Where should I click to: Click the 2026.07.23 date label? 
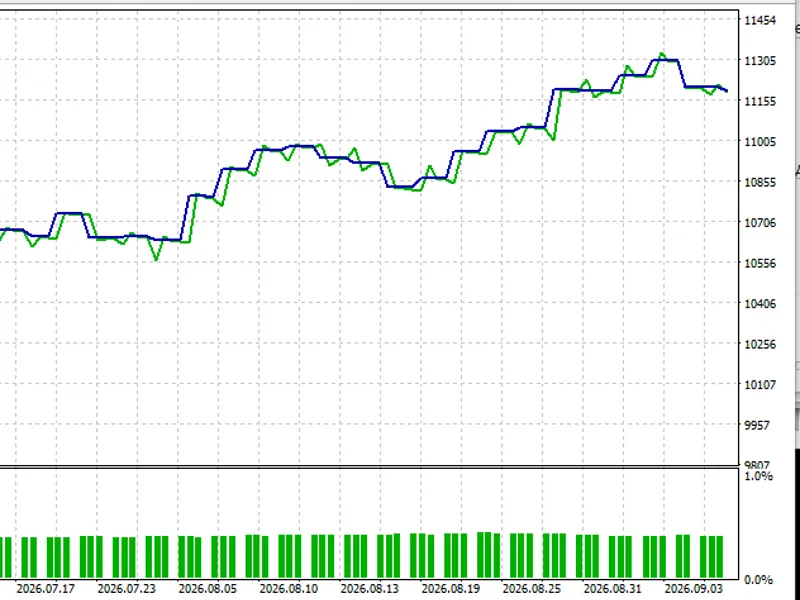pyautogui.click(x=127, y=589)
